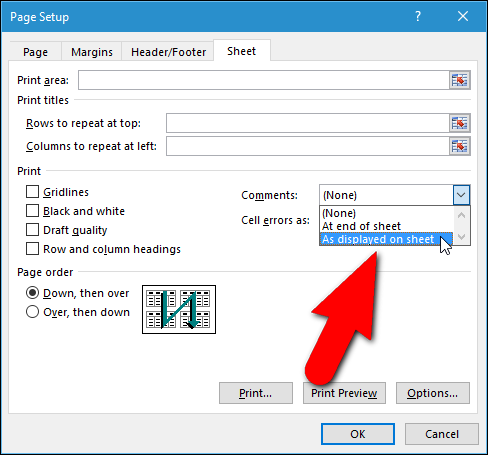
Task: Click the page order diagram thumbnail
Action: point(179,309)
